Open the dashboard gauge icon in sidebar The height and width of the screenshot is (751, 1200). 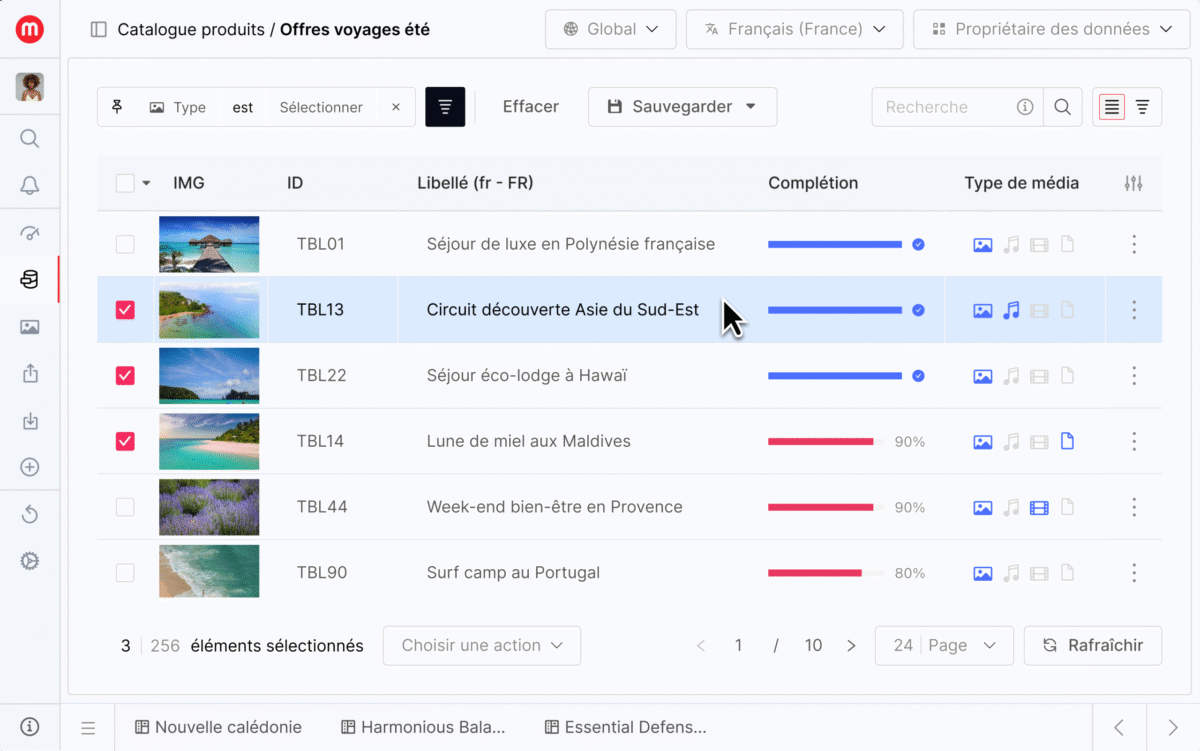30,233
